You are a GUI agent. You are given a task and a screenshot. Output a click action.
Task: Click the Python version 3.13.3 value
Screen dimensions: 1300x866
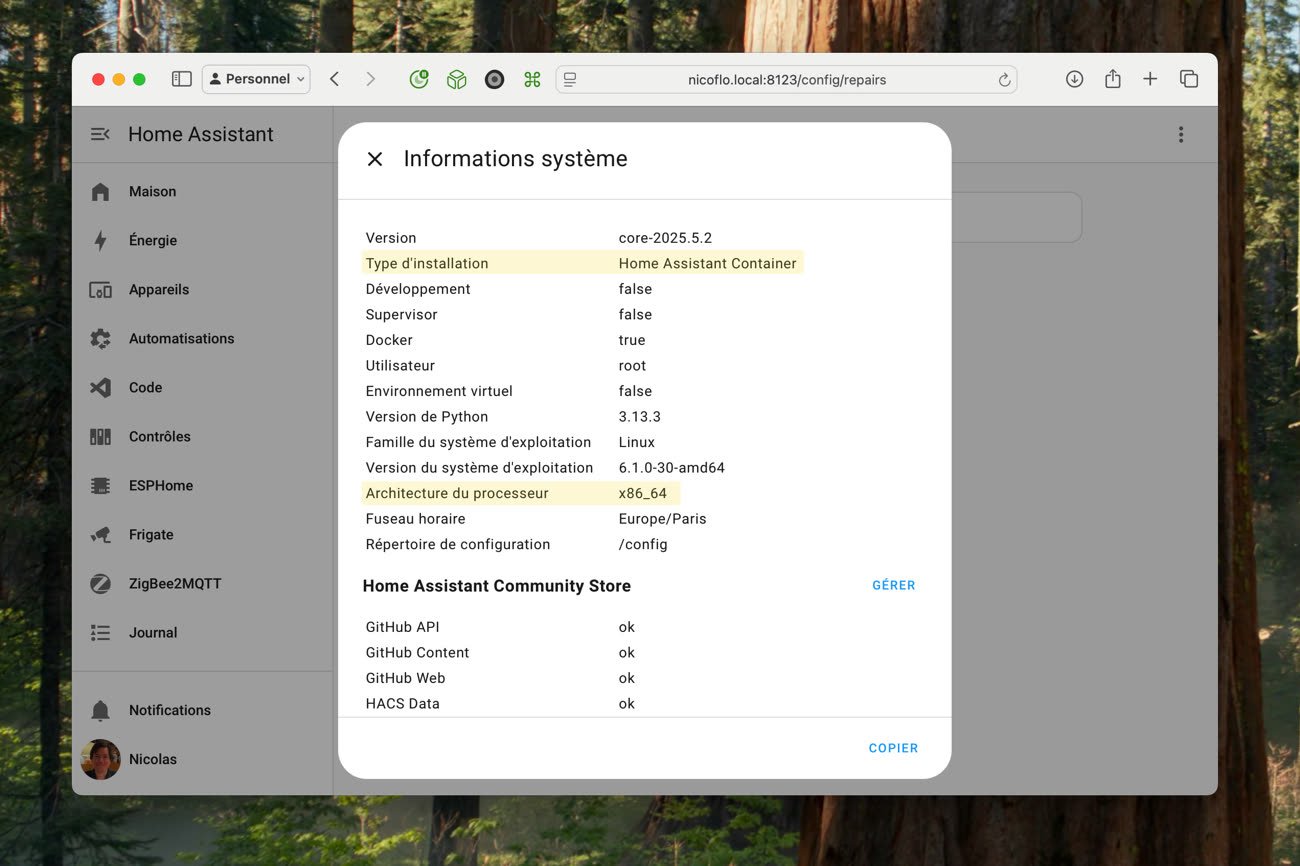(640, 417)
